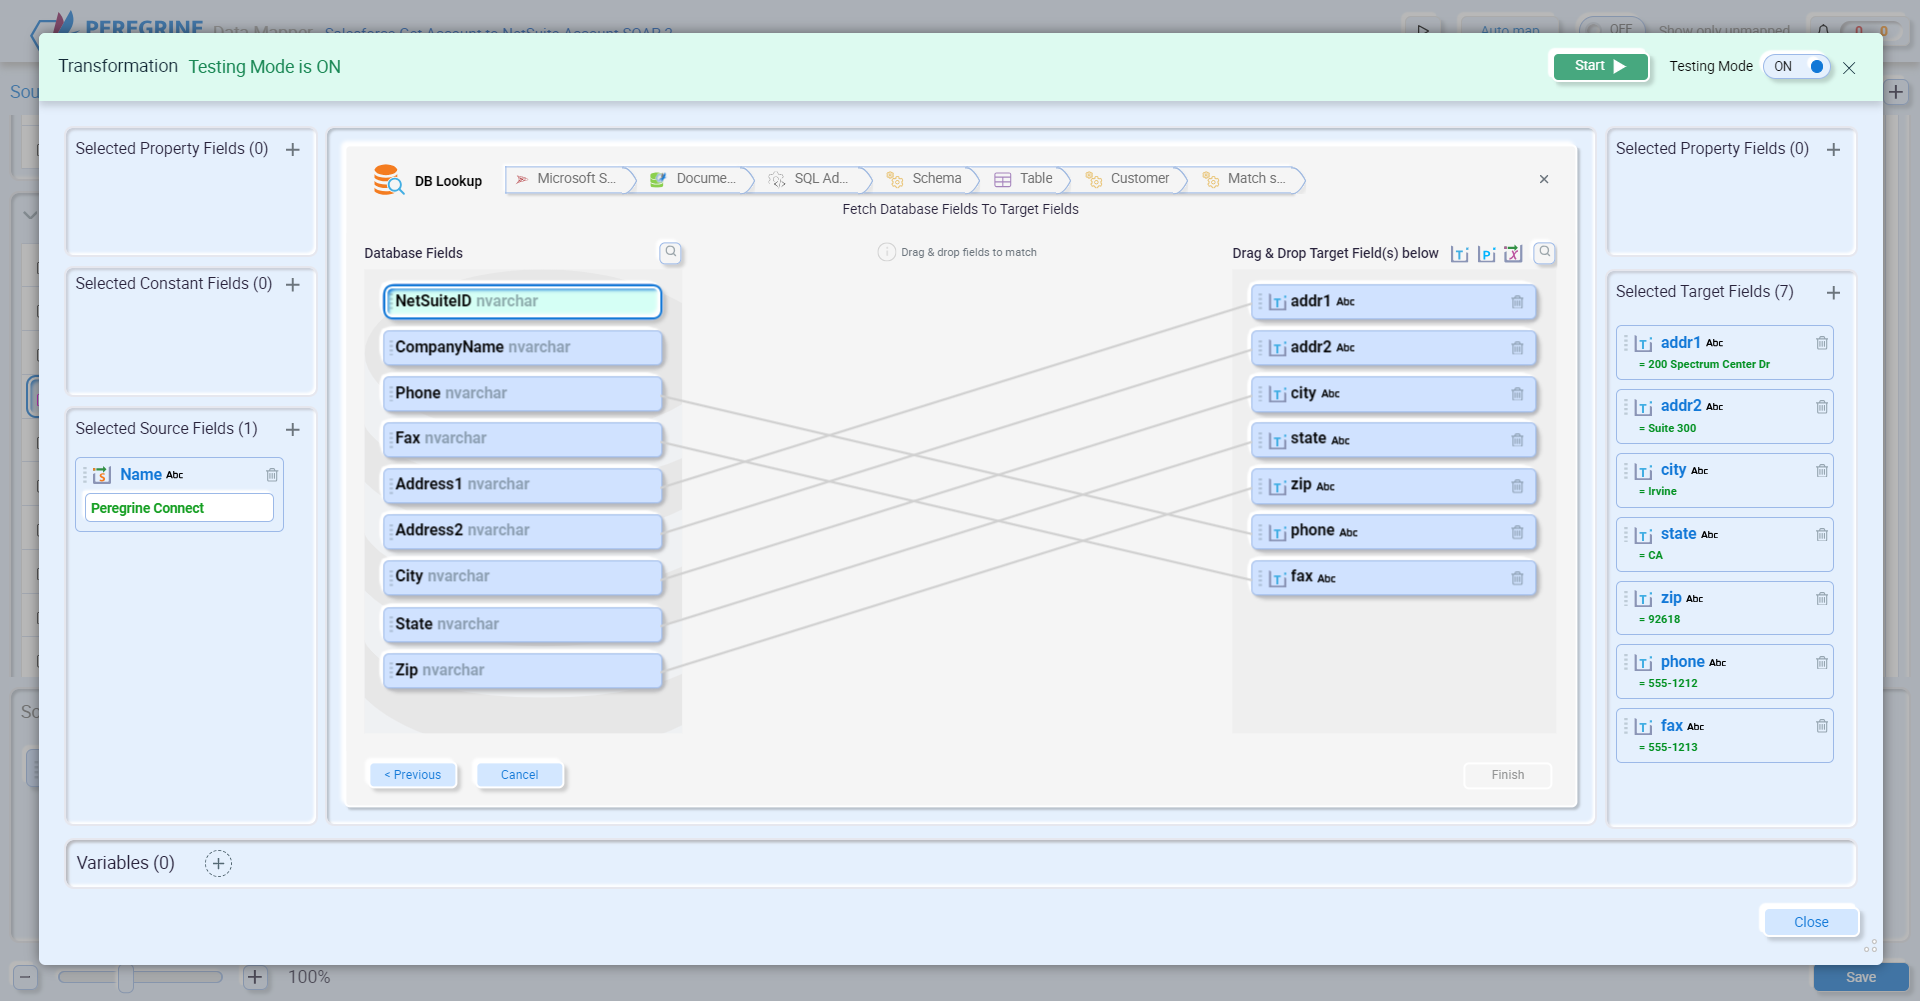The height and width of the screenshot is (1001, 1920).
Task: Add a Selected Constant Field
Action: coord(293,285)
